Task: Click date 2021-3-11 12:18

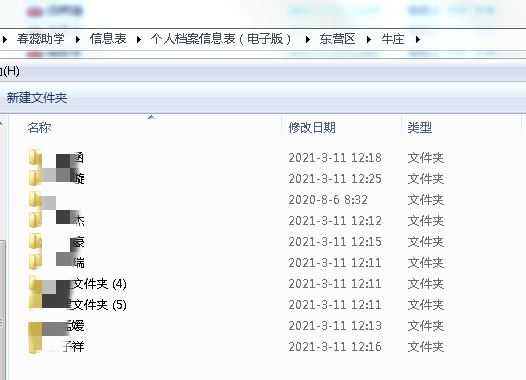Action: (x=335, y=158)
